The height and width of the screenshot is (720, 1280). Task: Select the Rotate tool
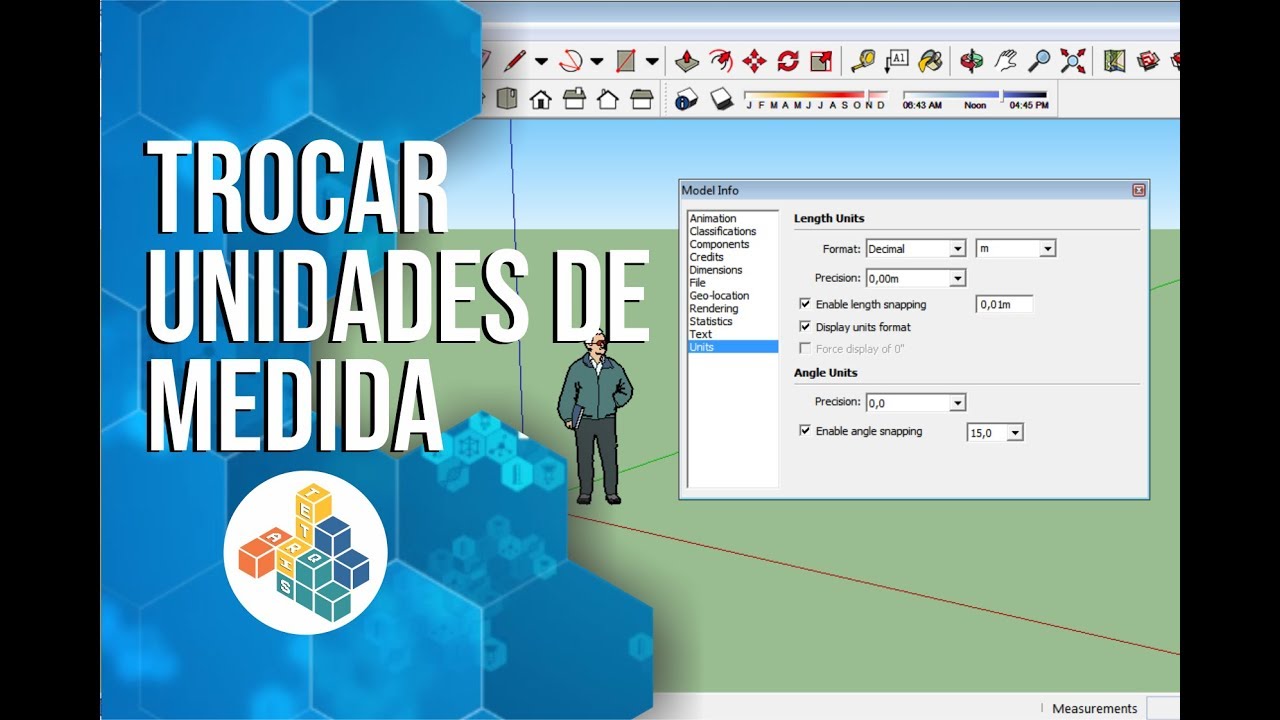788,61
